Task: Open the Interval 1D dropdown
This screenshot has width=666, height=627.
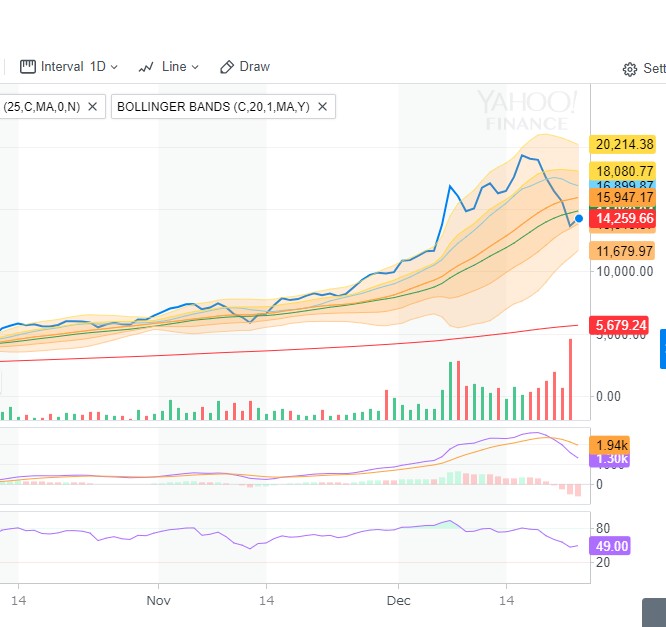Action: (69, 67)
